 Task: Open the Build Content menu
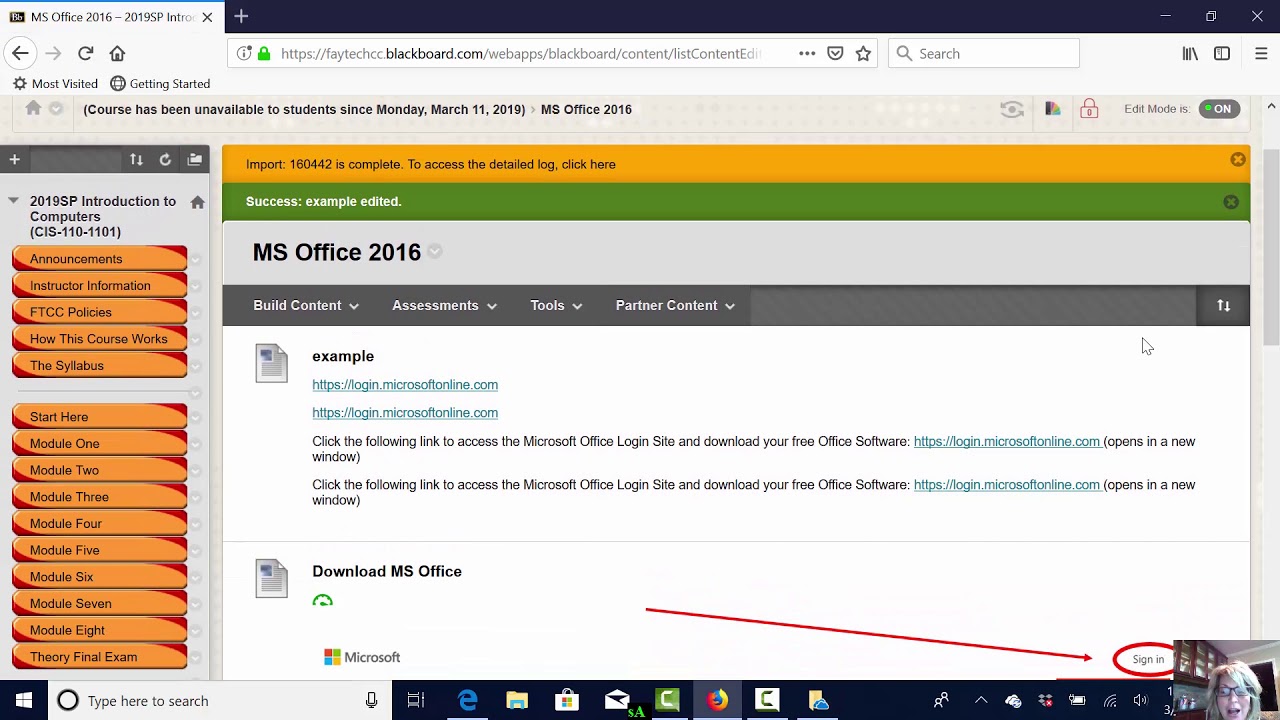tap(306, 305)
